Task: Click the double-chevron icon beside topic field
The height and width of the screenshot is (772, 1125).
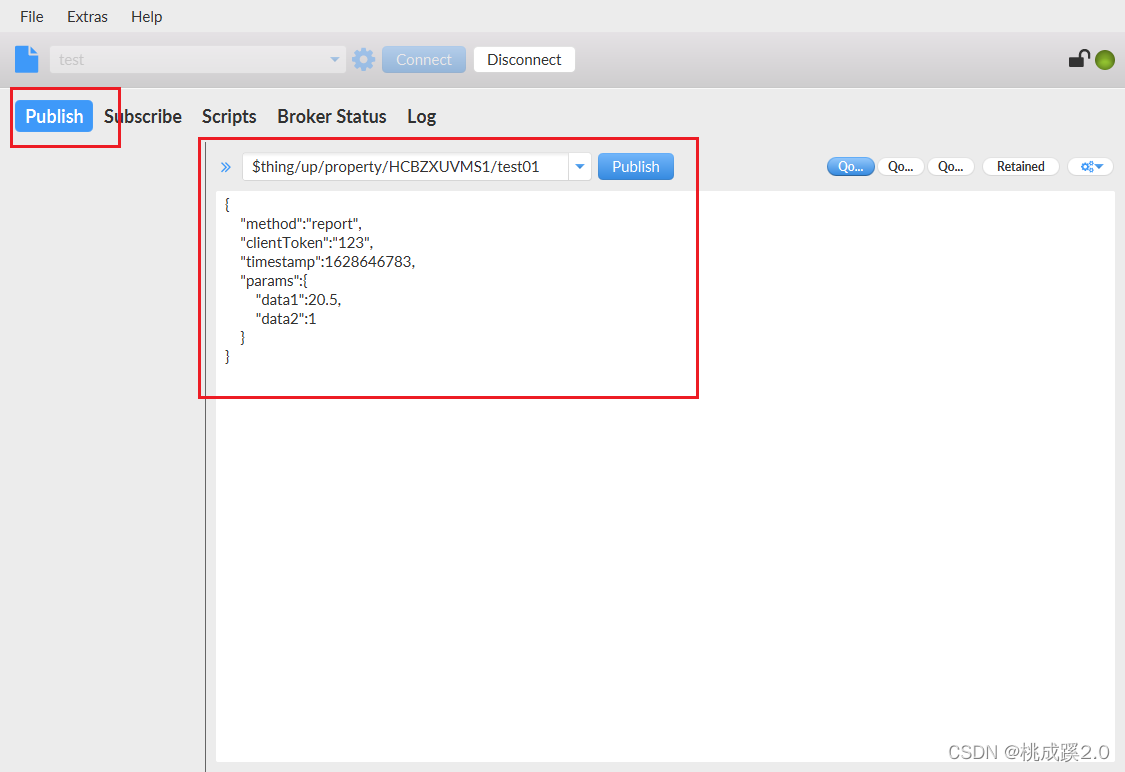Action: [226, 167]
